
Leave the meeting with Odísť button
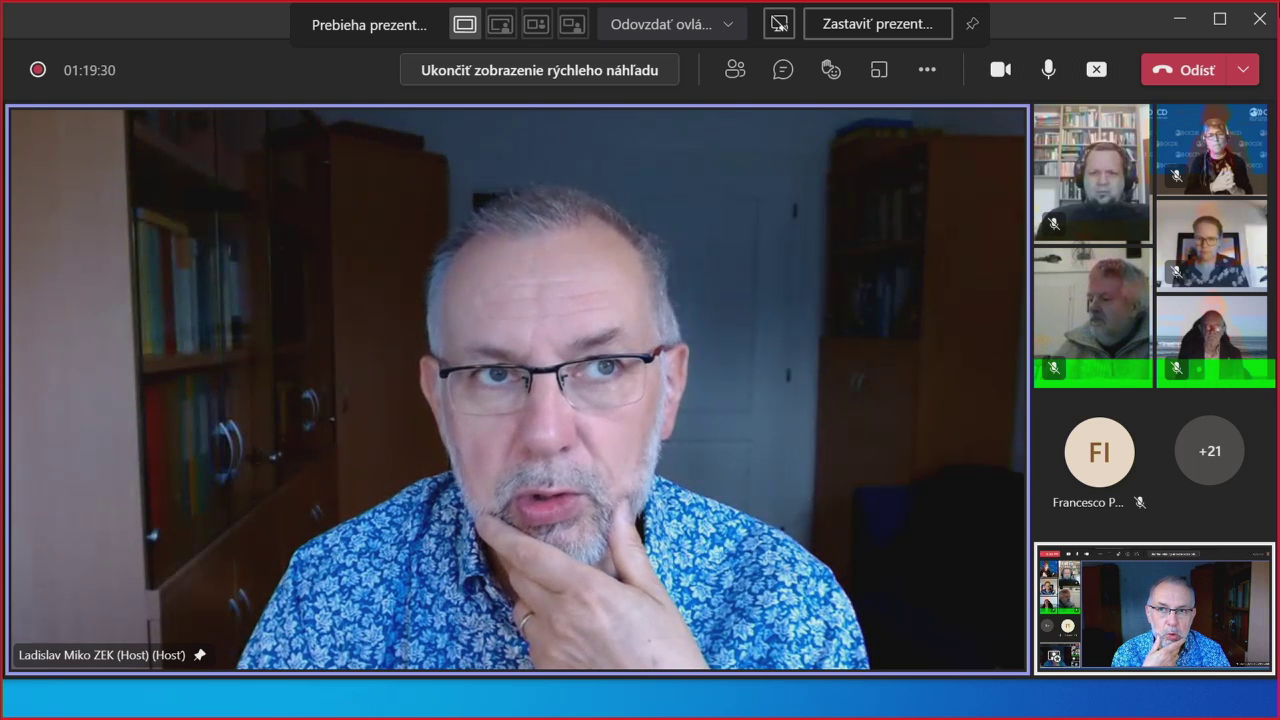(1185, 70)
